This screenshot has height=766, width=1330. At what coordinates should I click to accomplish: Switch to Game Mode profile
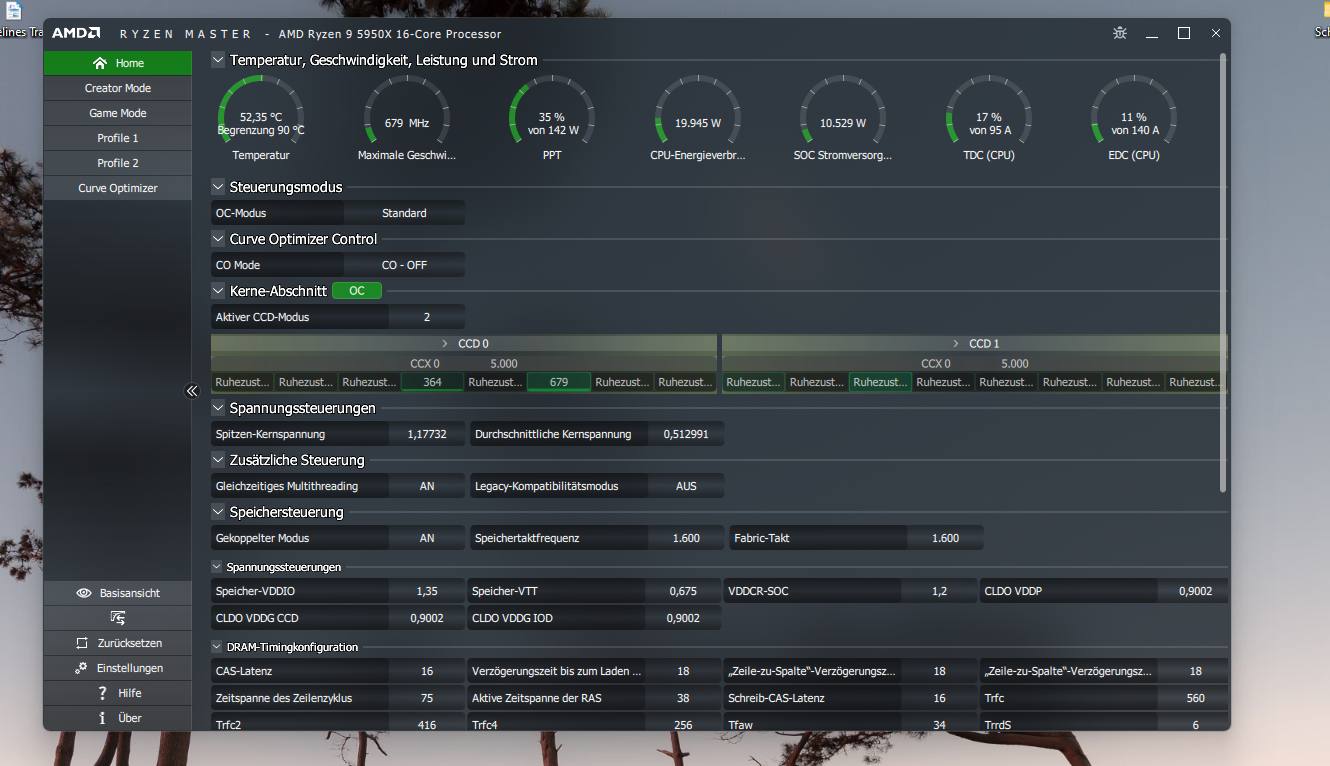tap(118, 113)
